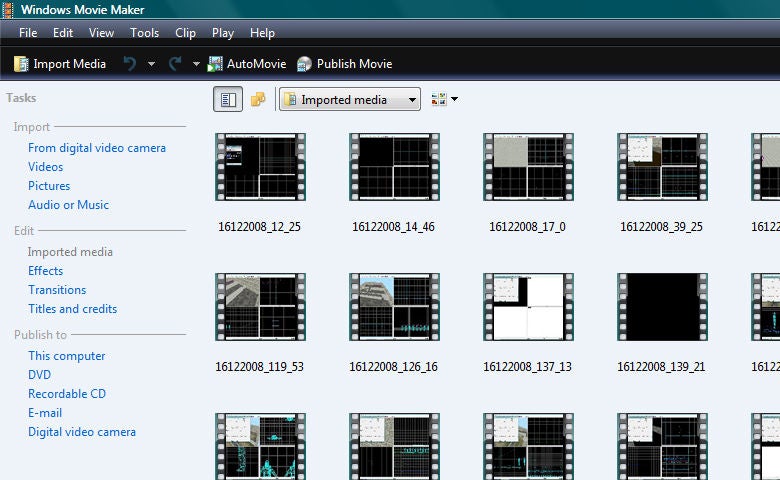Viewport: 780px width, 480px height.
Task: Import from digital video camera
Action: (97, 148)
